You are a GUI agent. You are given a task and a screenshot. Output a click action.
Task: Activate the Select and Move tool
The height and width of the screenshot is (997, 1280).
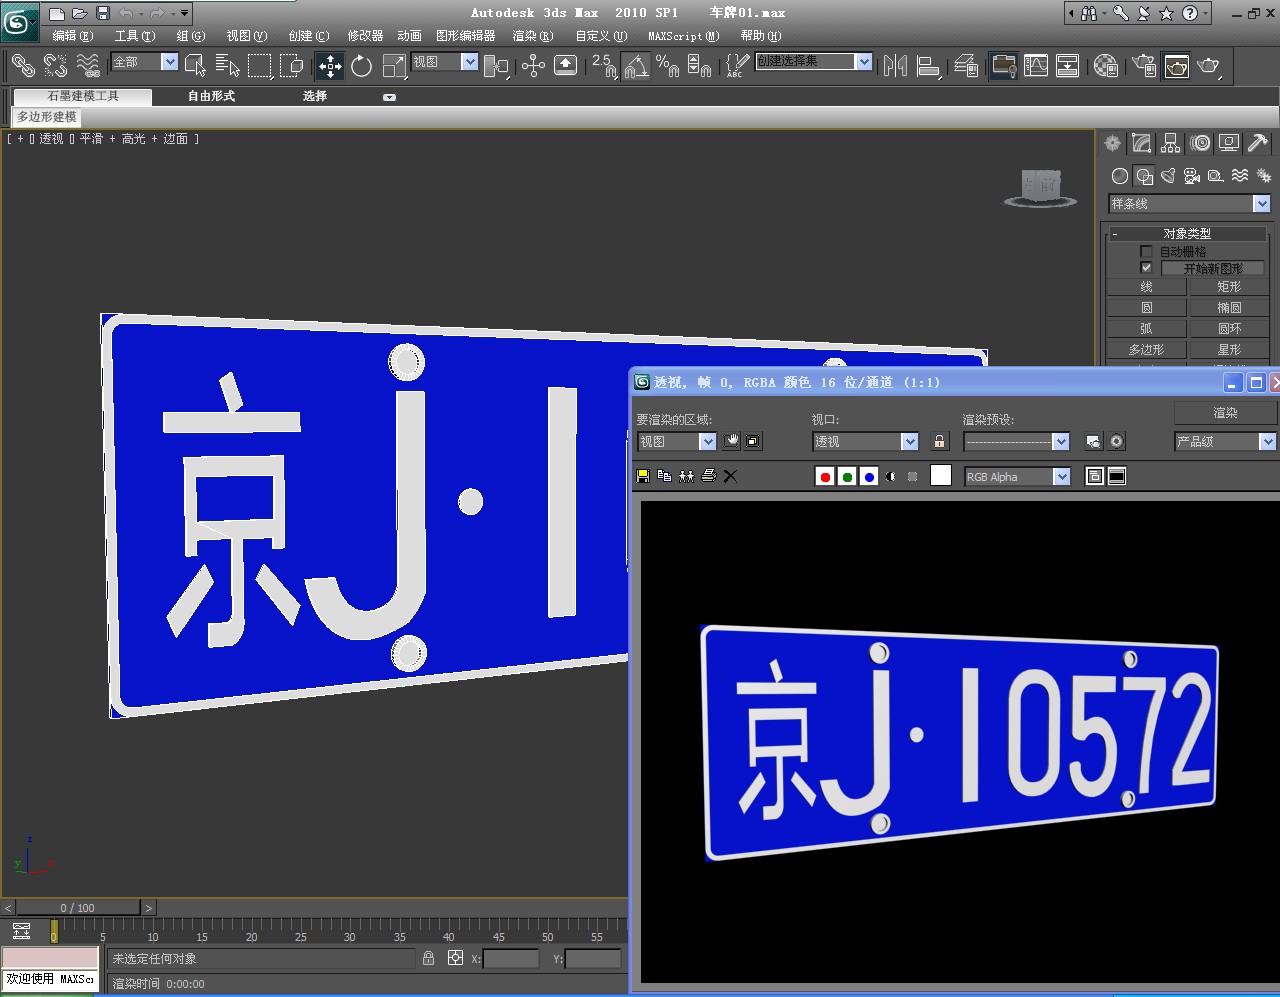coord(329,66)
